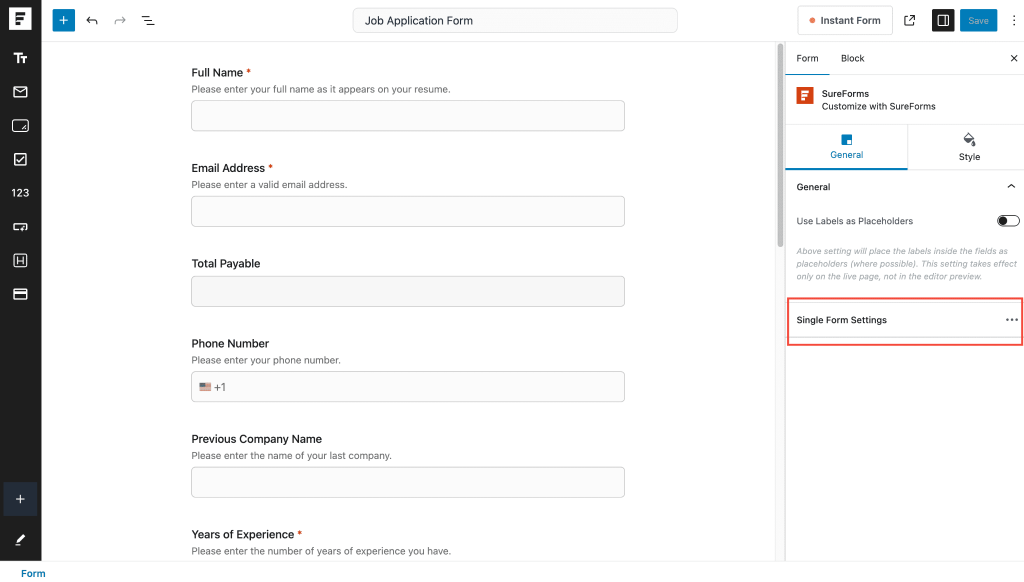Insert a Phone field block
This screenshot has width=1024, height=582.
click(x=20, y=226)
